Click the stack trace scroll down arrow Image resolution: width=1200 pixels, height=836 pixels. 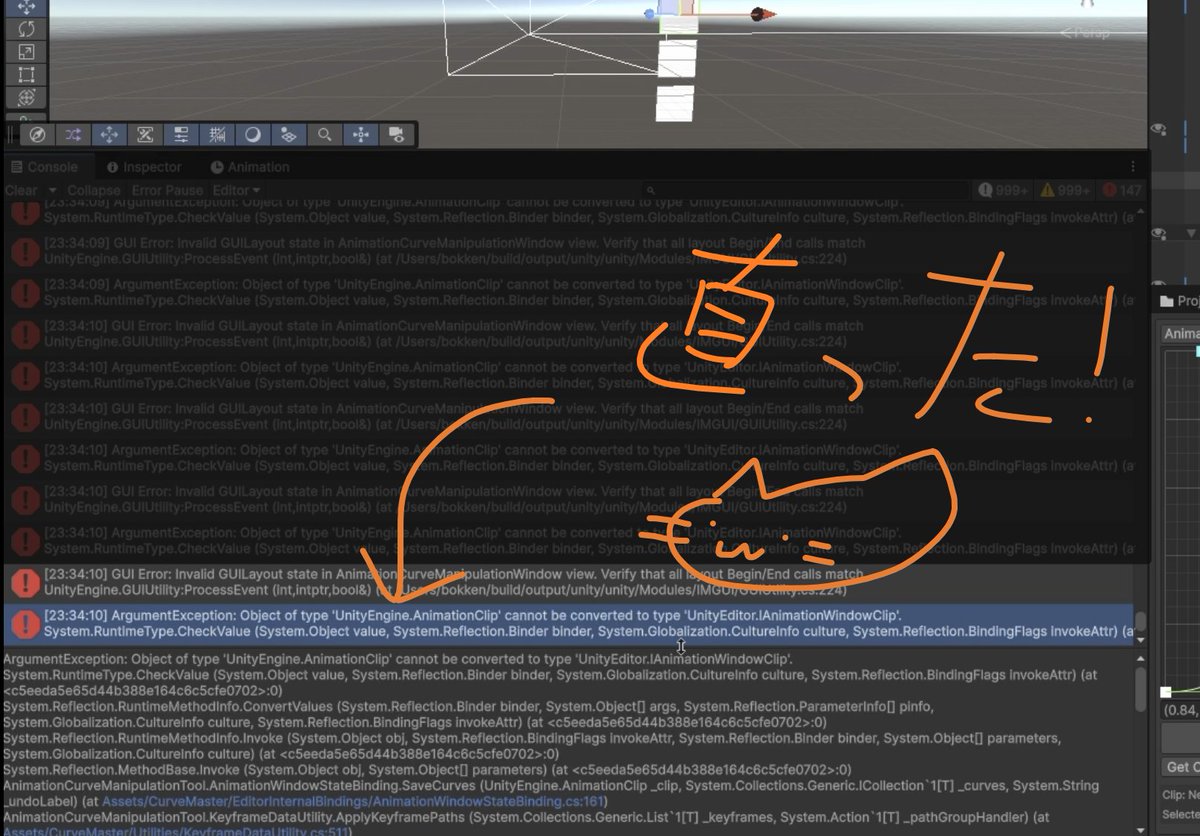[1140, 828]
